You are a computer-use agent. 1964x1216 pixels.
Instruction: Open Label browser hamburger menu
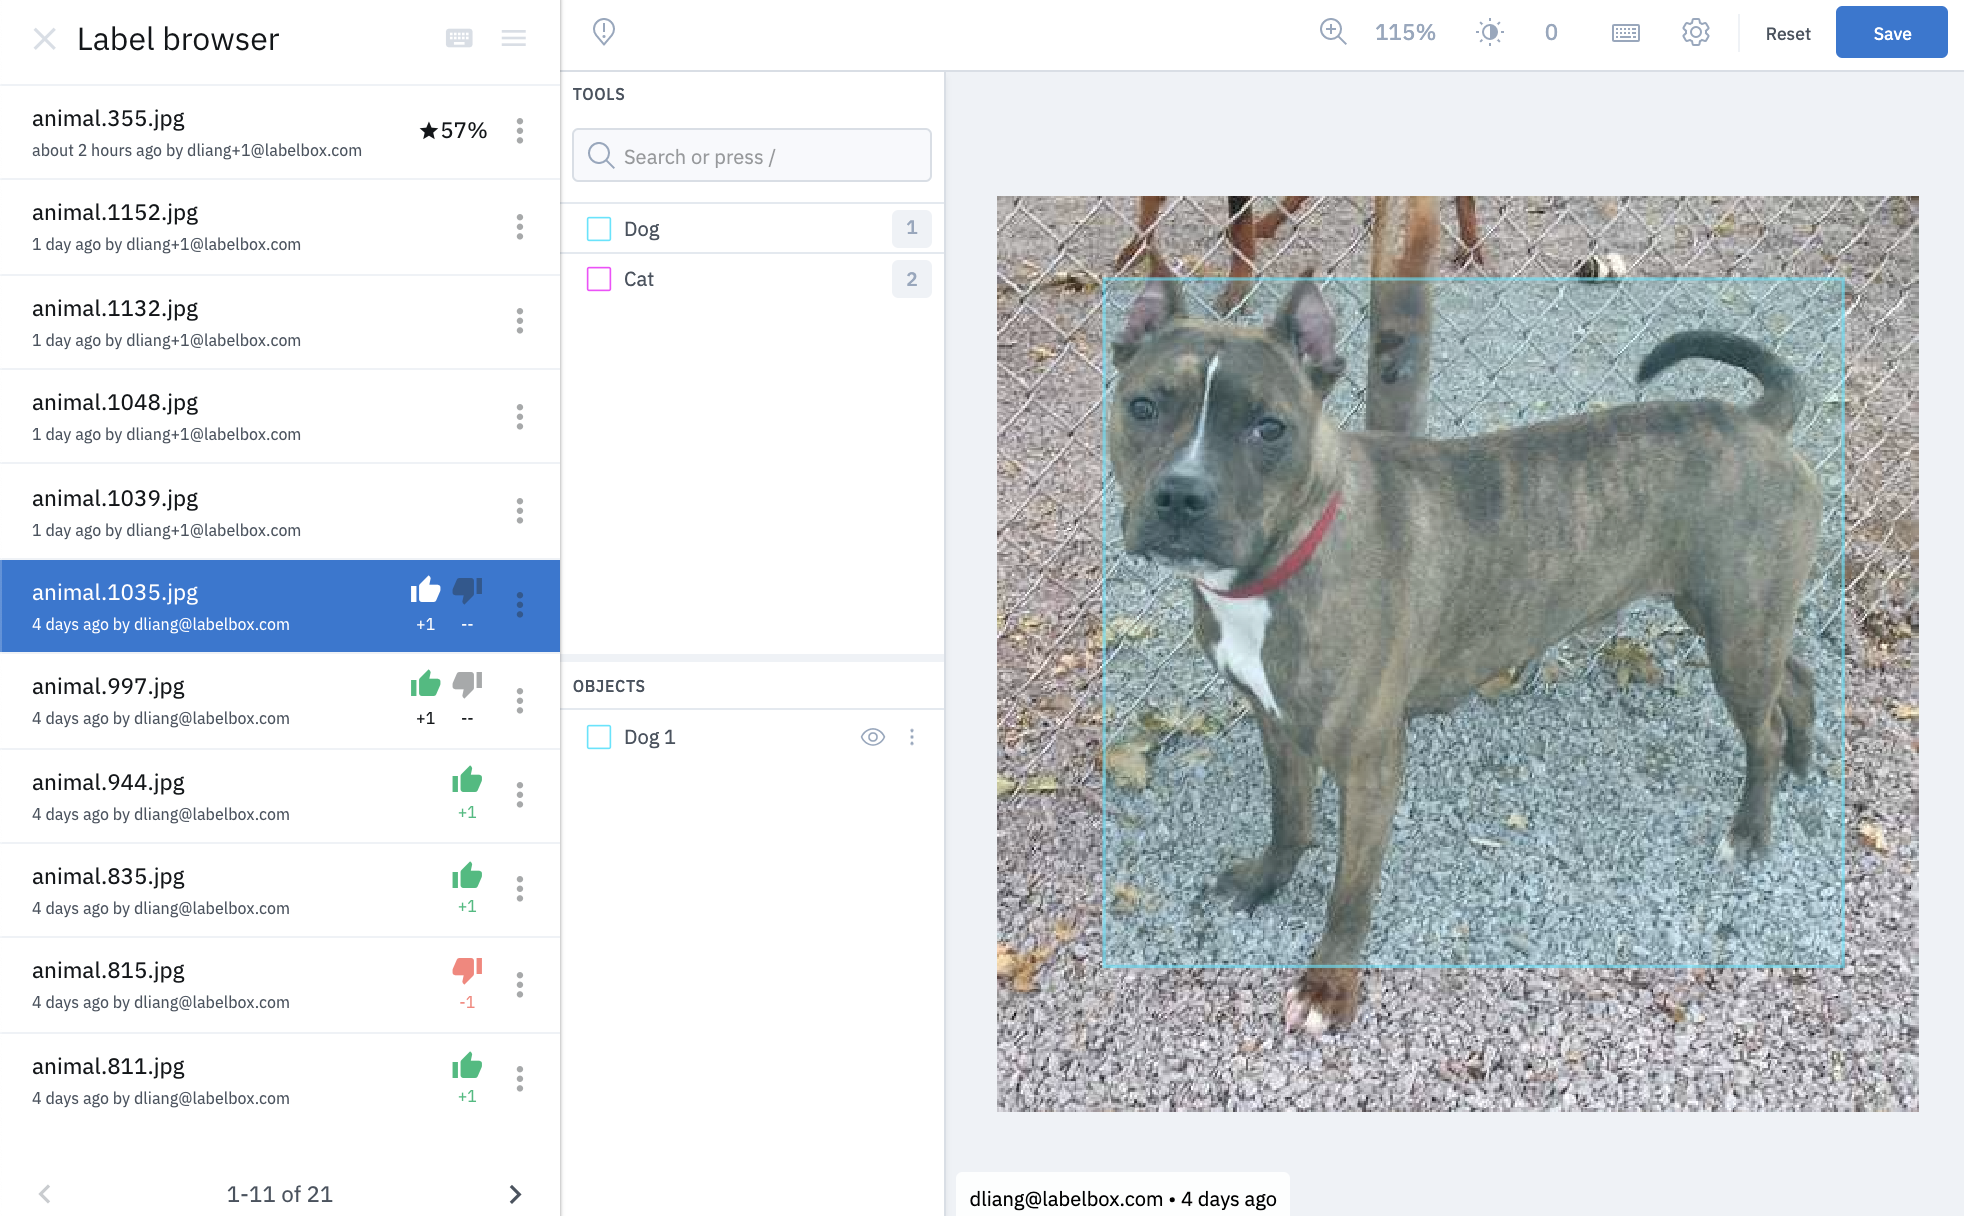[514, 38]
